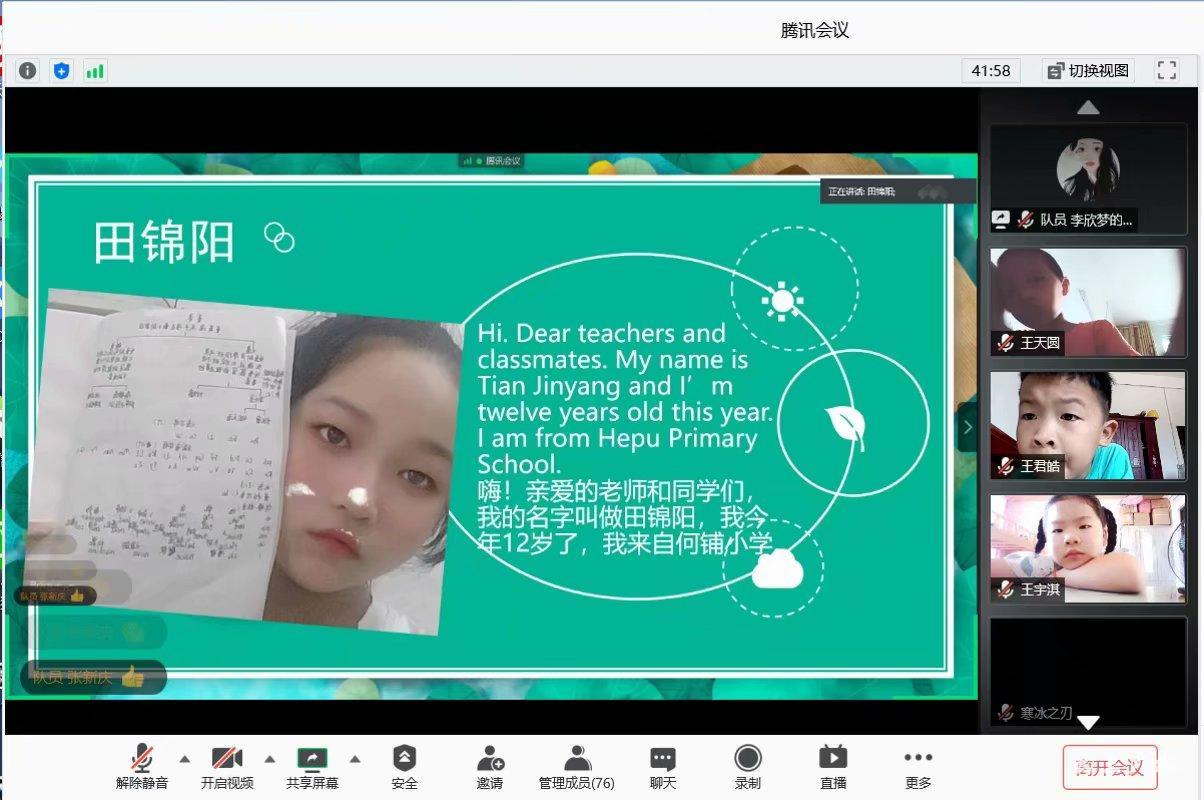Enter full screen mode icon
Image resolution: width=1204 pixels, height=800 pixels.
[1166, 70]
